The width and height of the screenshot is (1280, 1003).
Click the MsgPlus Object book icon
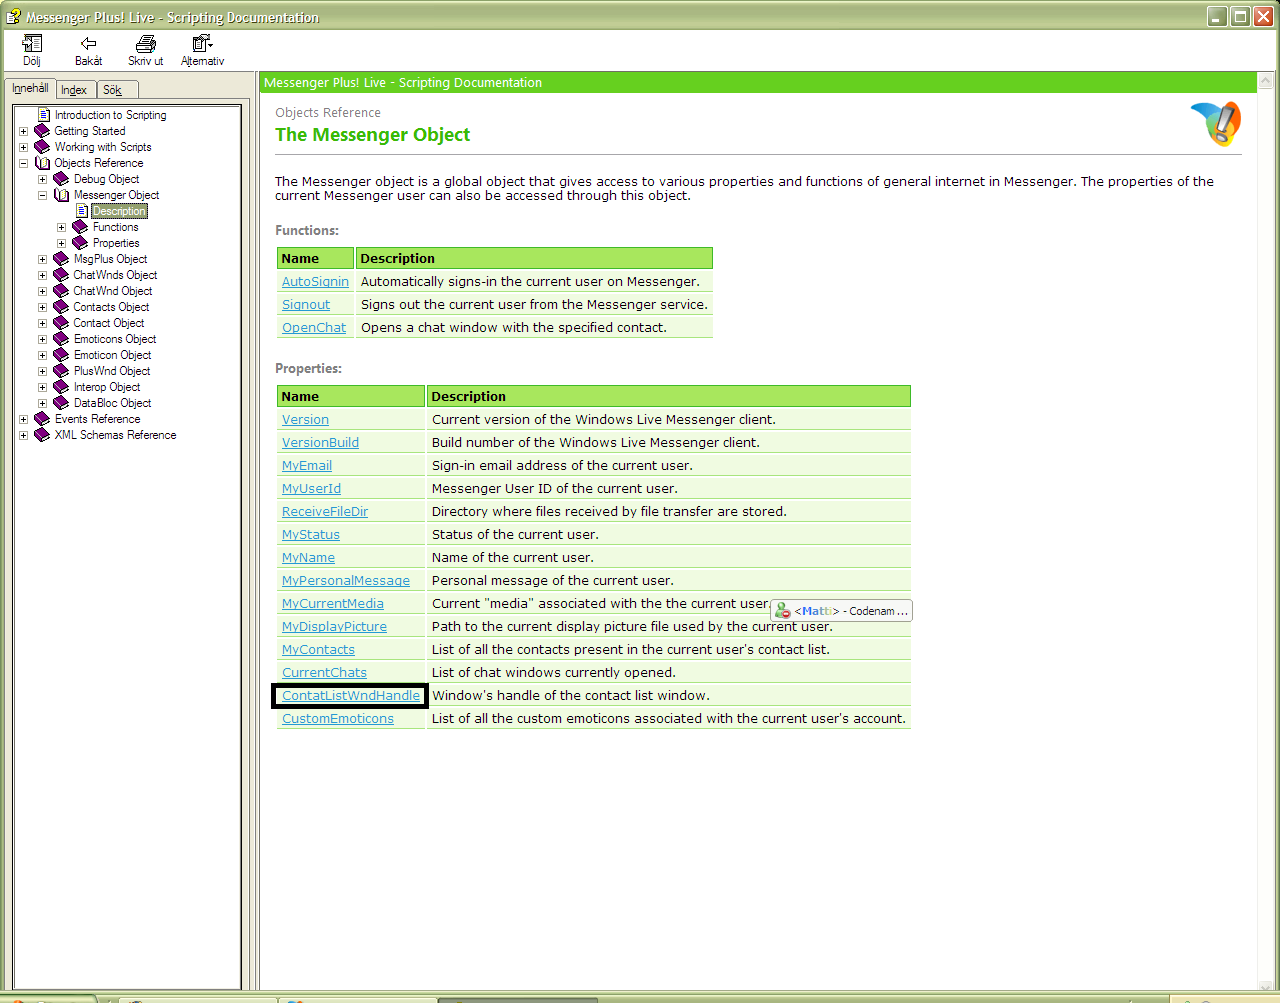pyautogui.click(x=61, y=259)
